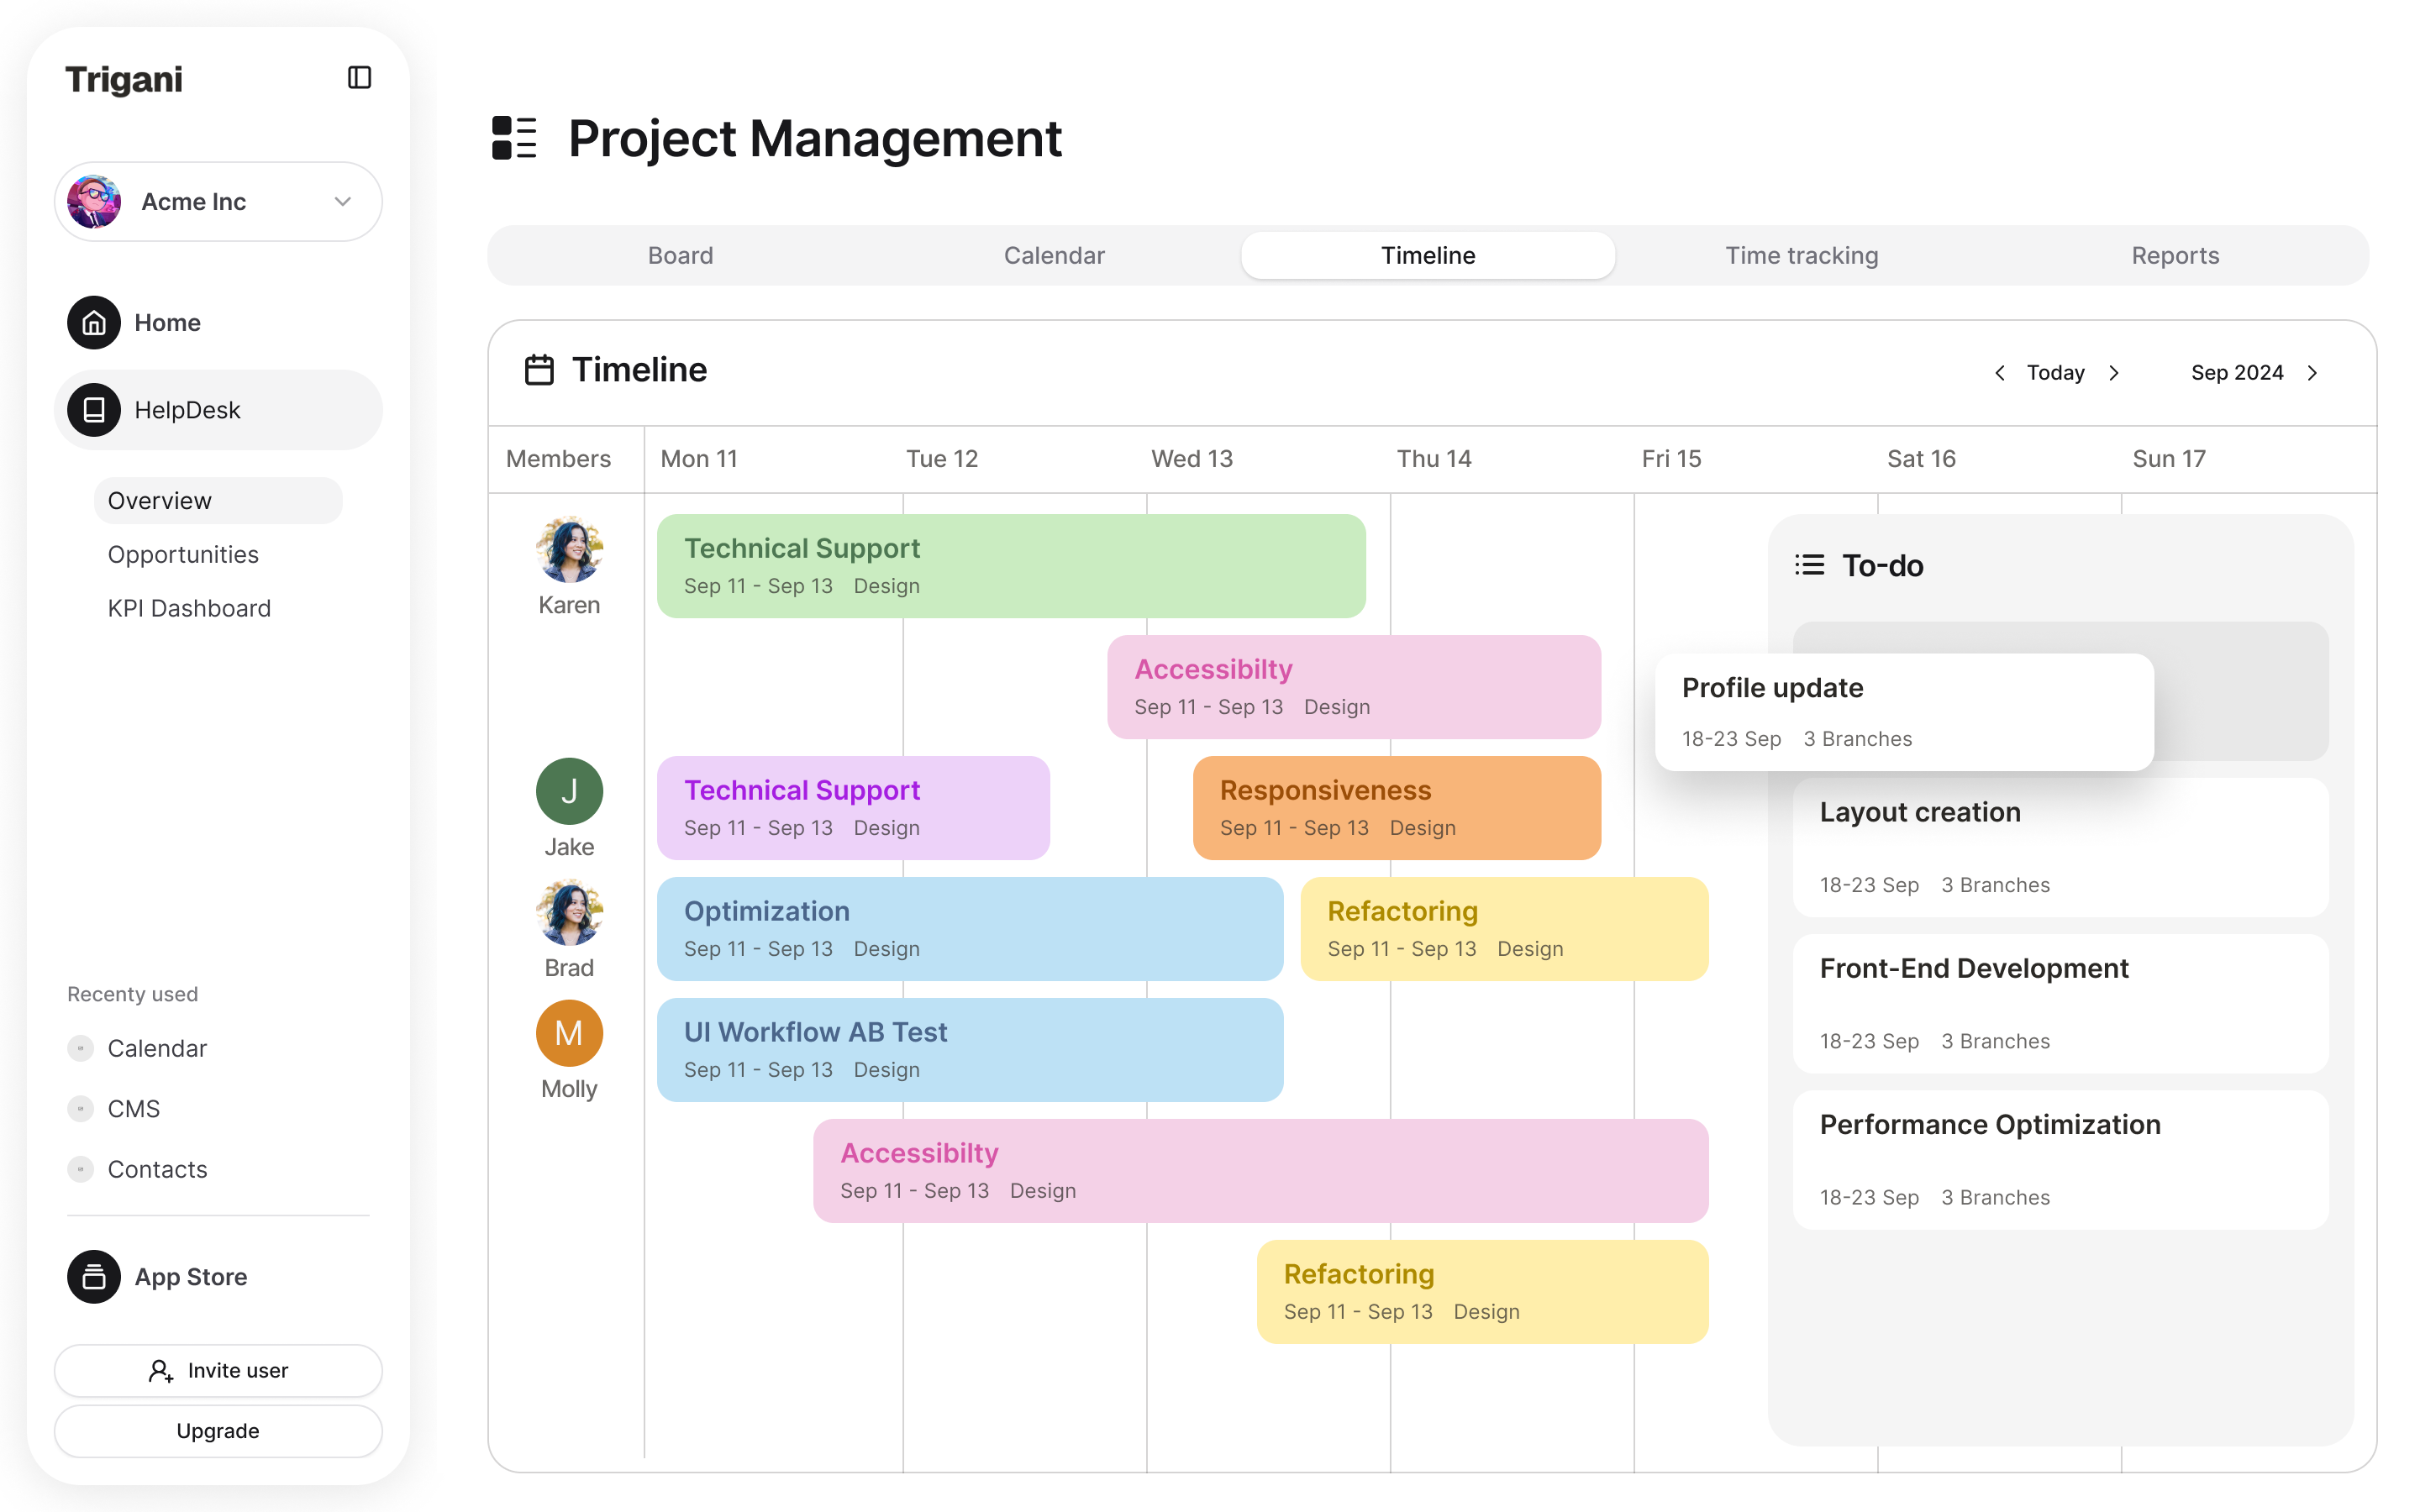Click the To-do list icon
The image size is (2420, 1512).
tap(1808, 564)
